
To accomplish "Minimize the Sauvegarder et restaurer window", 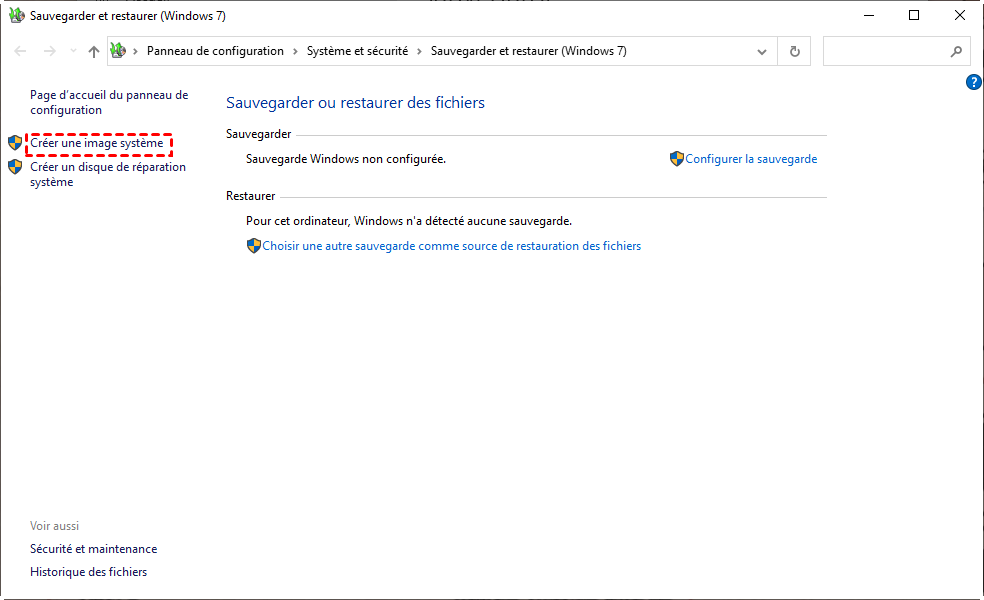I will (869, 16).
